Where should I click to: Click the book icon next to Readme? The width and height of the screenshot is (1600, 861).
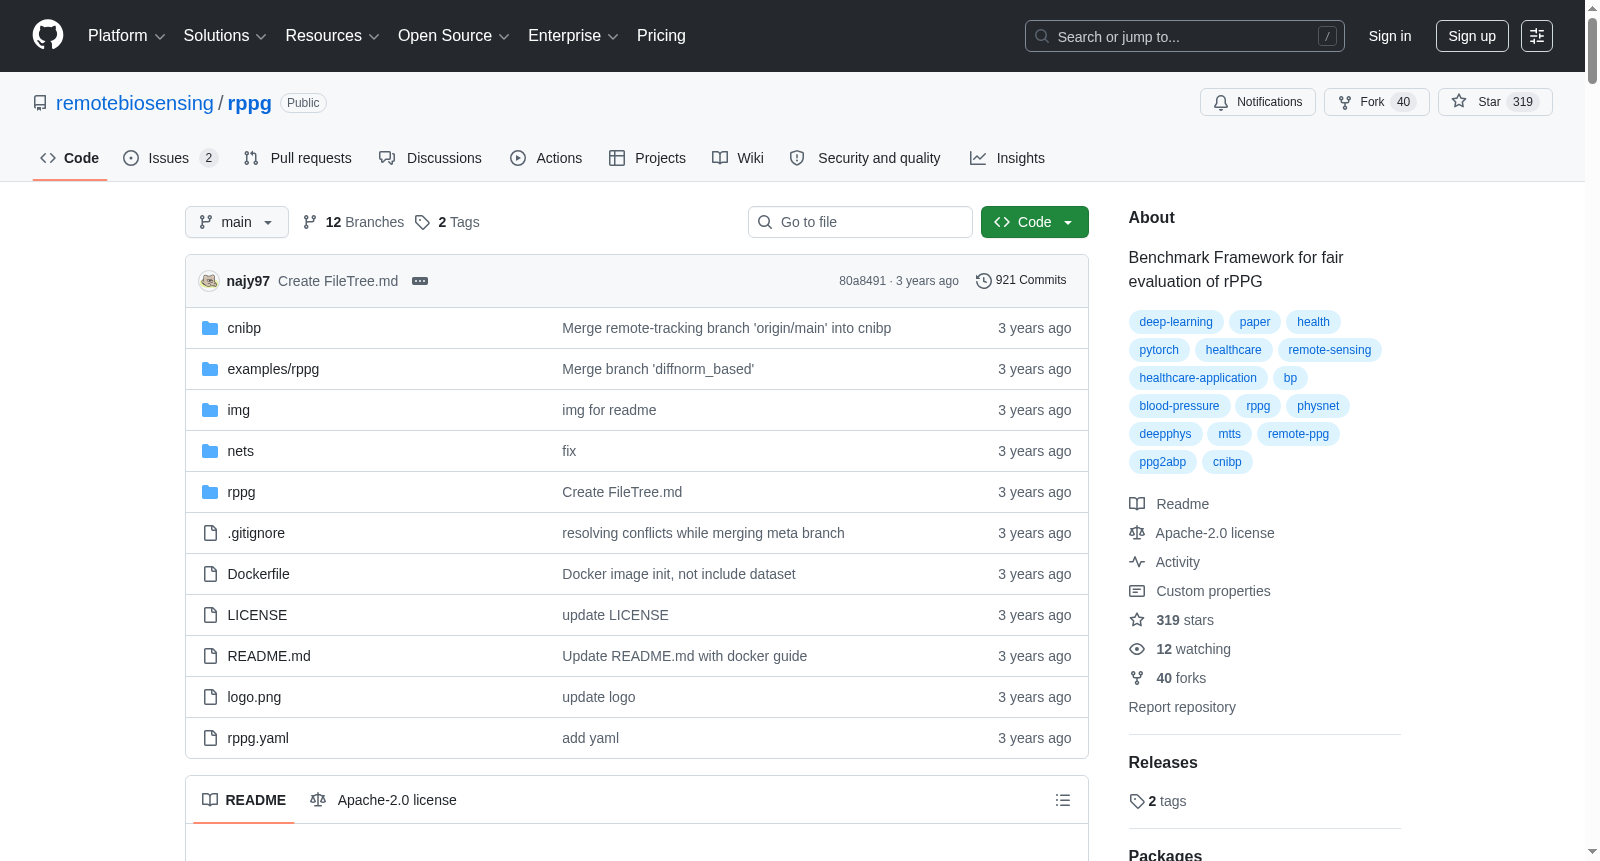1137,504
